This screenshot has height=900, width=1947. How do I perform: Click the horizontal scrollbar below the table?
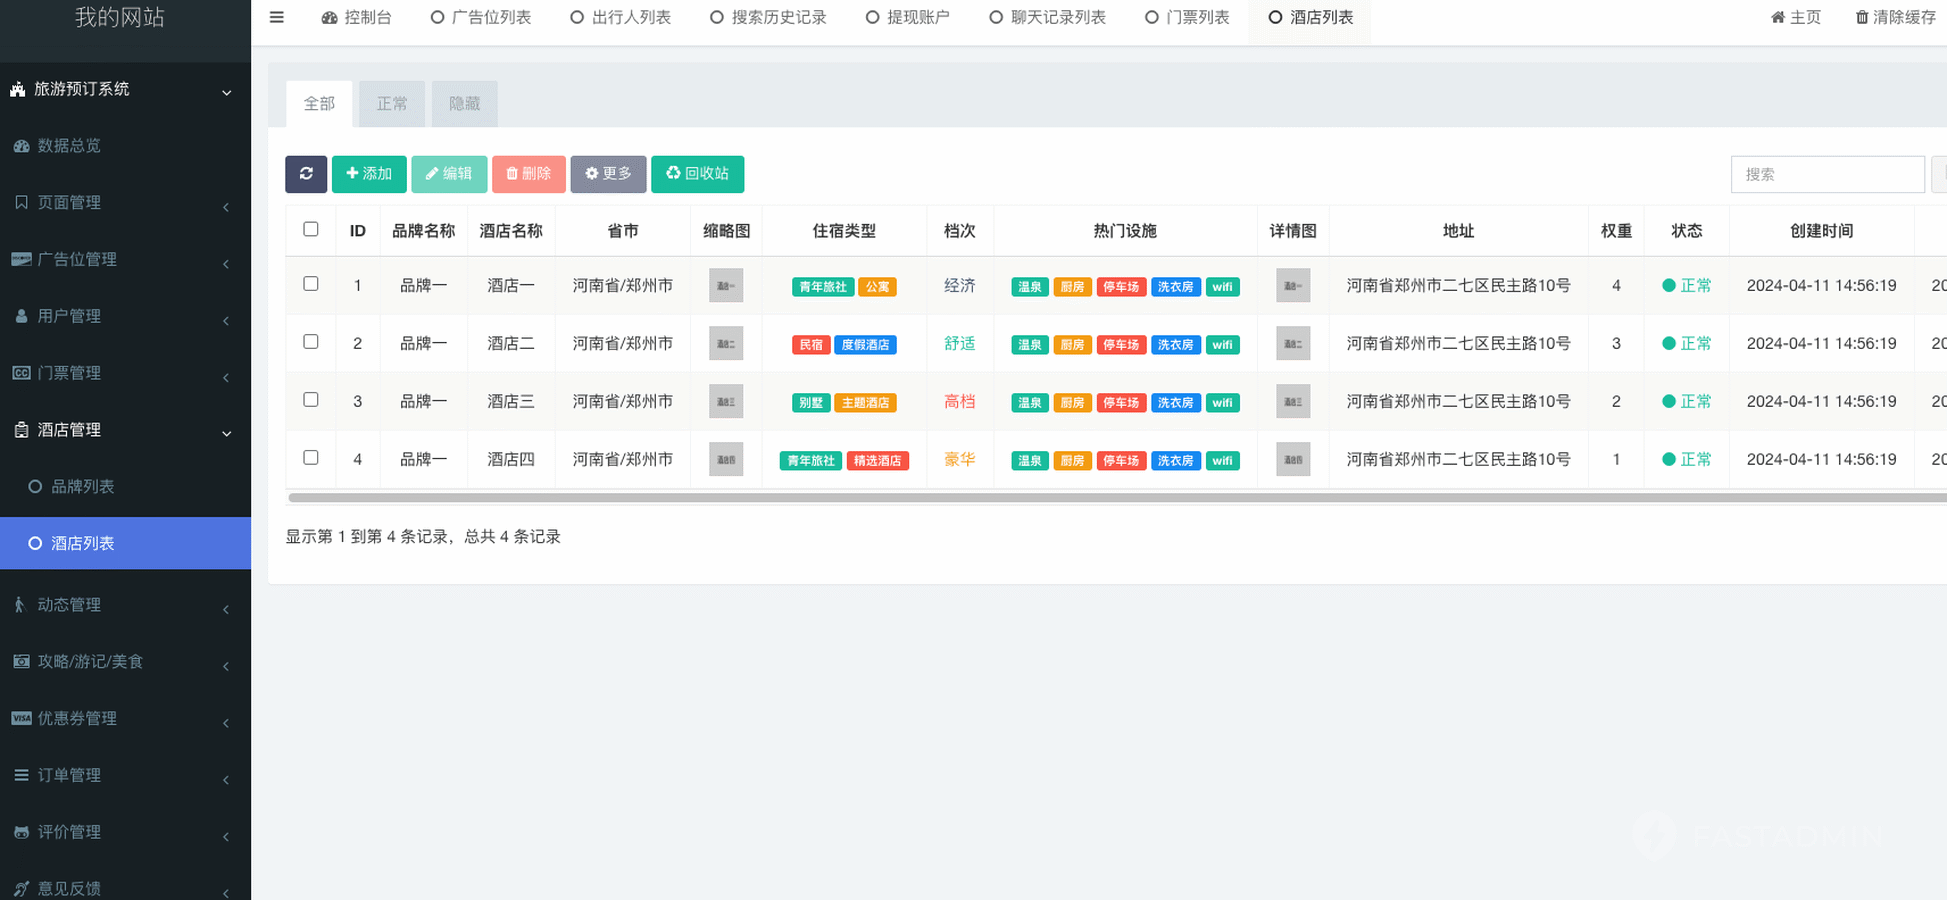pos(1100,497)
